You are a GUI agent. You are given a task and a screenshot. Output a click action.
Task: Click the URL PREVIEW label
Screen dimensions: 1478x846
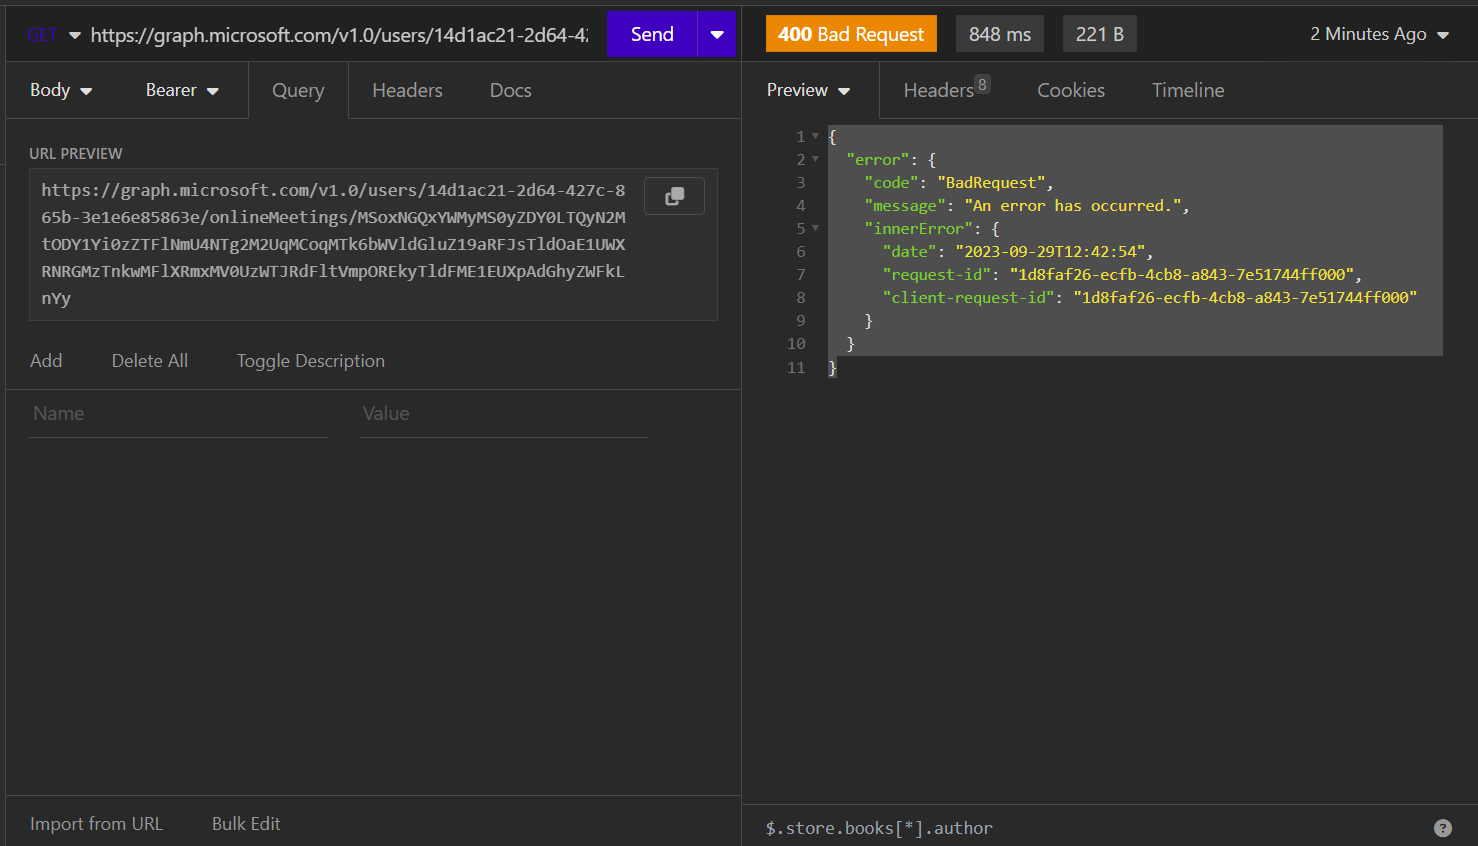76,154
